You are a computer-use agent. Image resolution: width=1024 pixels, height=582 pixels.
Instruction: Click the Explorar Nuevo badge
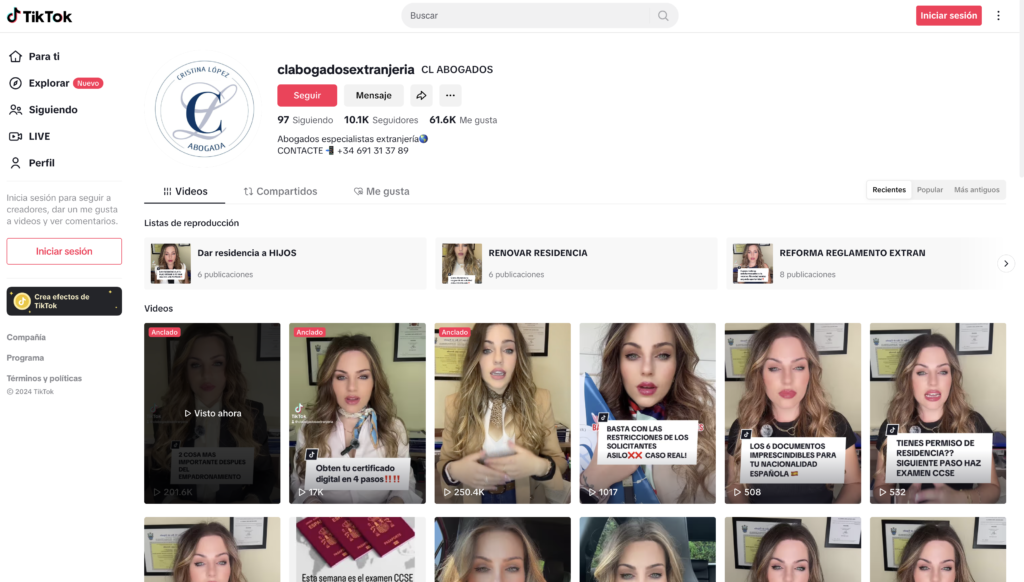(88, 84)
